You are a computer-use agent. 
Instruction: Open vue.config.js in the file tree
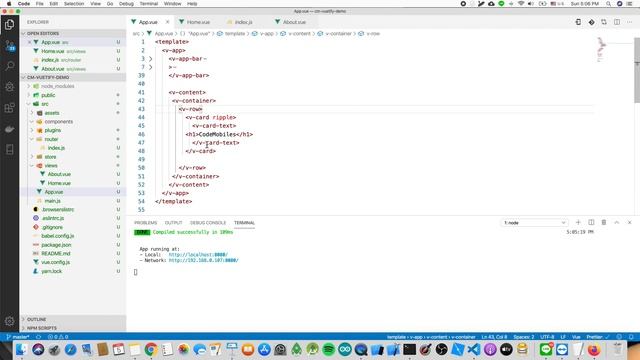[56, 262]
